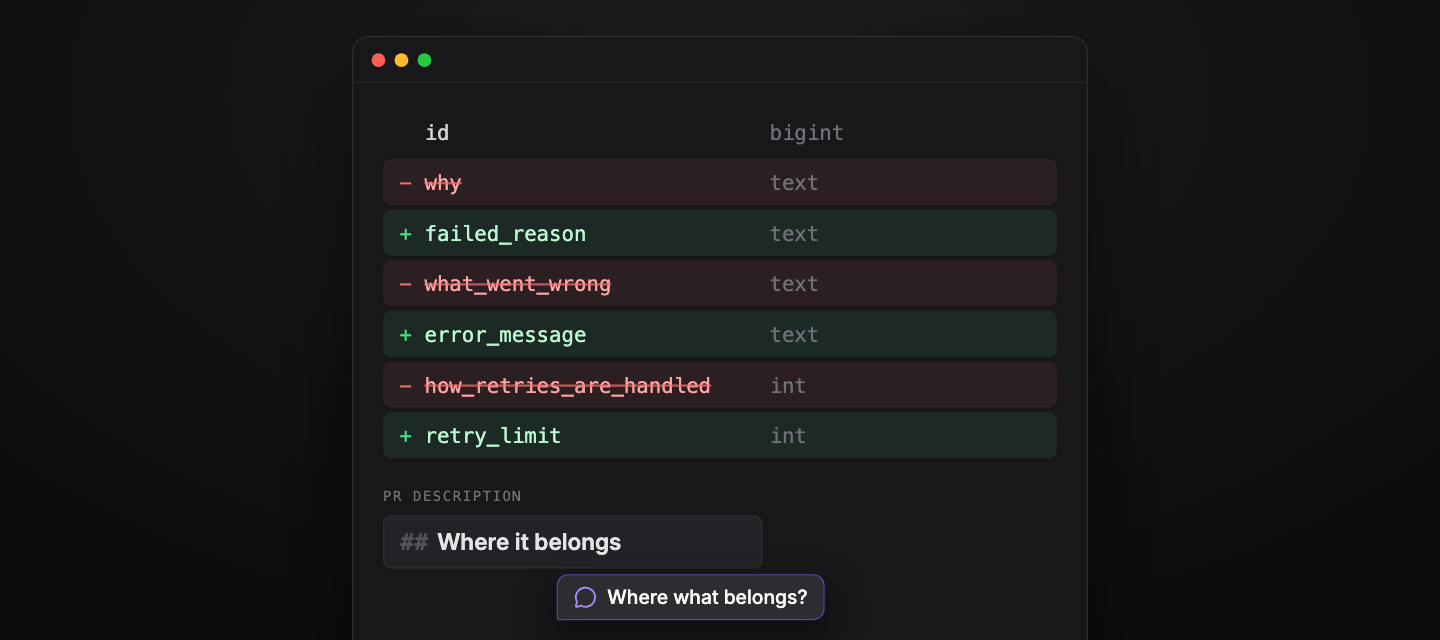
Task: Click the 'text' type in the what_went_wrong row
Action: pos(794,284)
